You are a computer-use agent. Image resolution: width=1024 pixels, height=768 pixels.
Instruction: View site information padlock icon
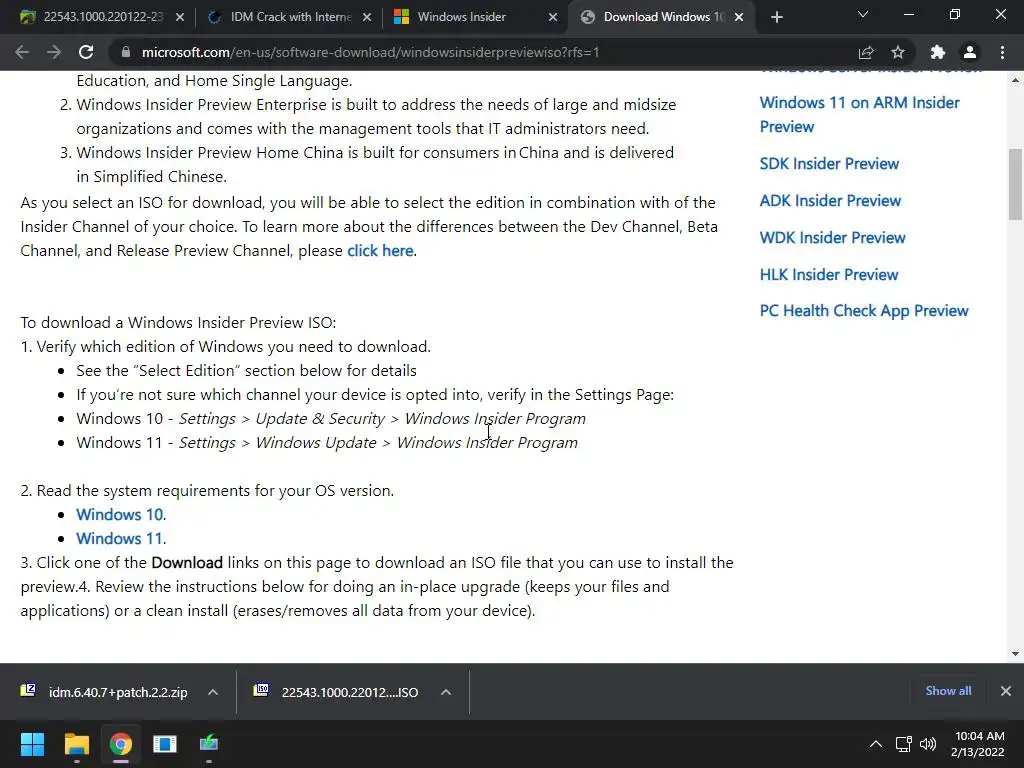pos(126,52)
